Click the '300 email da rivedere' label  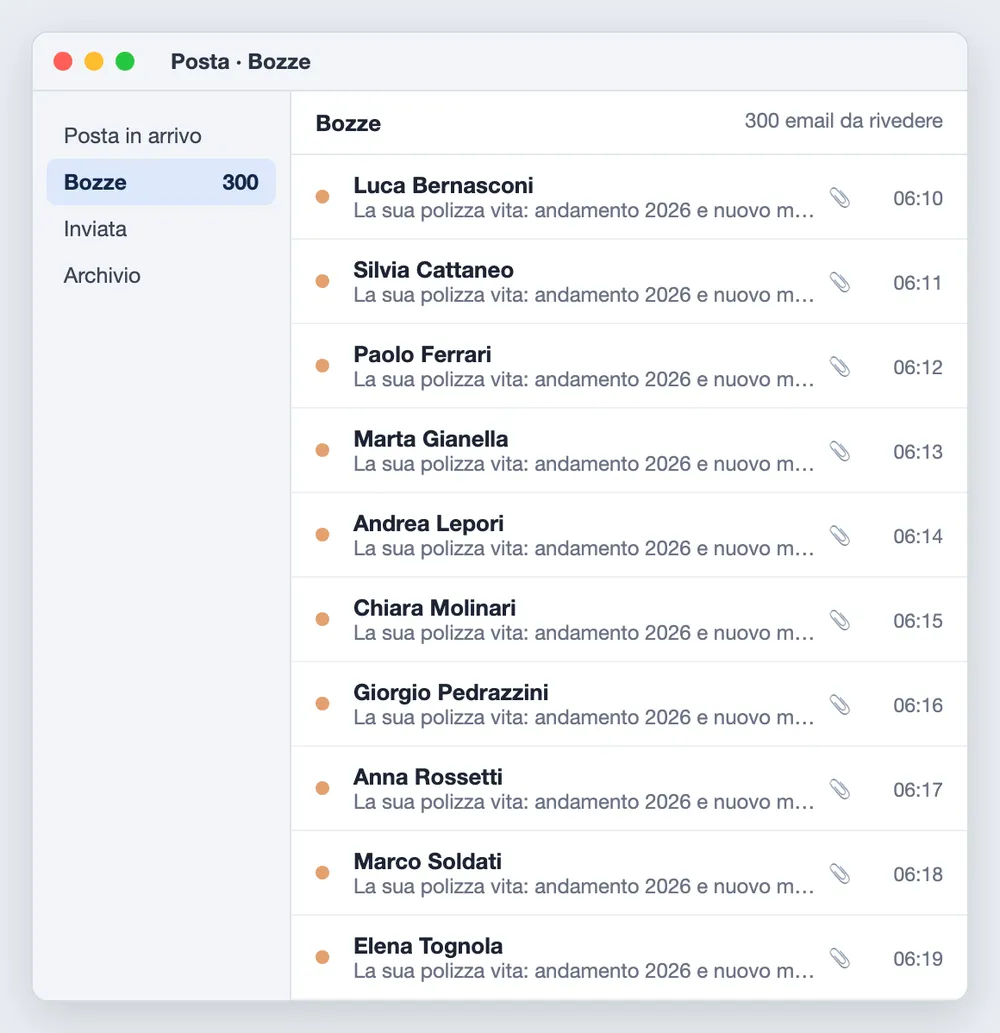[843, 121]
